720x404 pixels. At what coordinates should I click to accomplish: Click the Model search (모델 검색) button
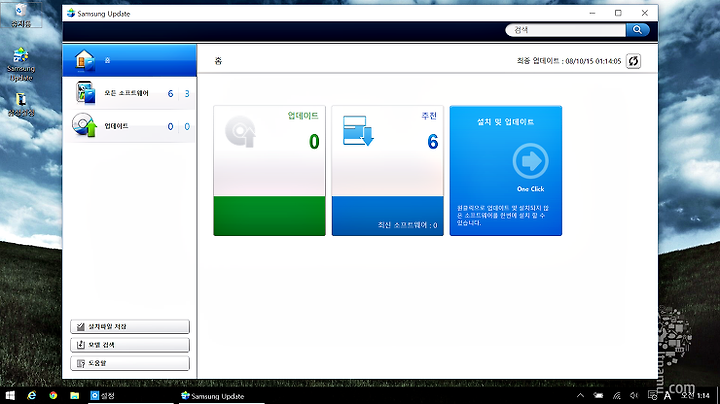tap(130, 345)
